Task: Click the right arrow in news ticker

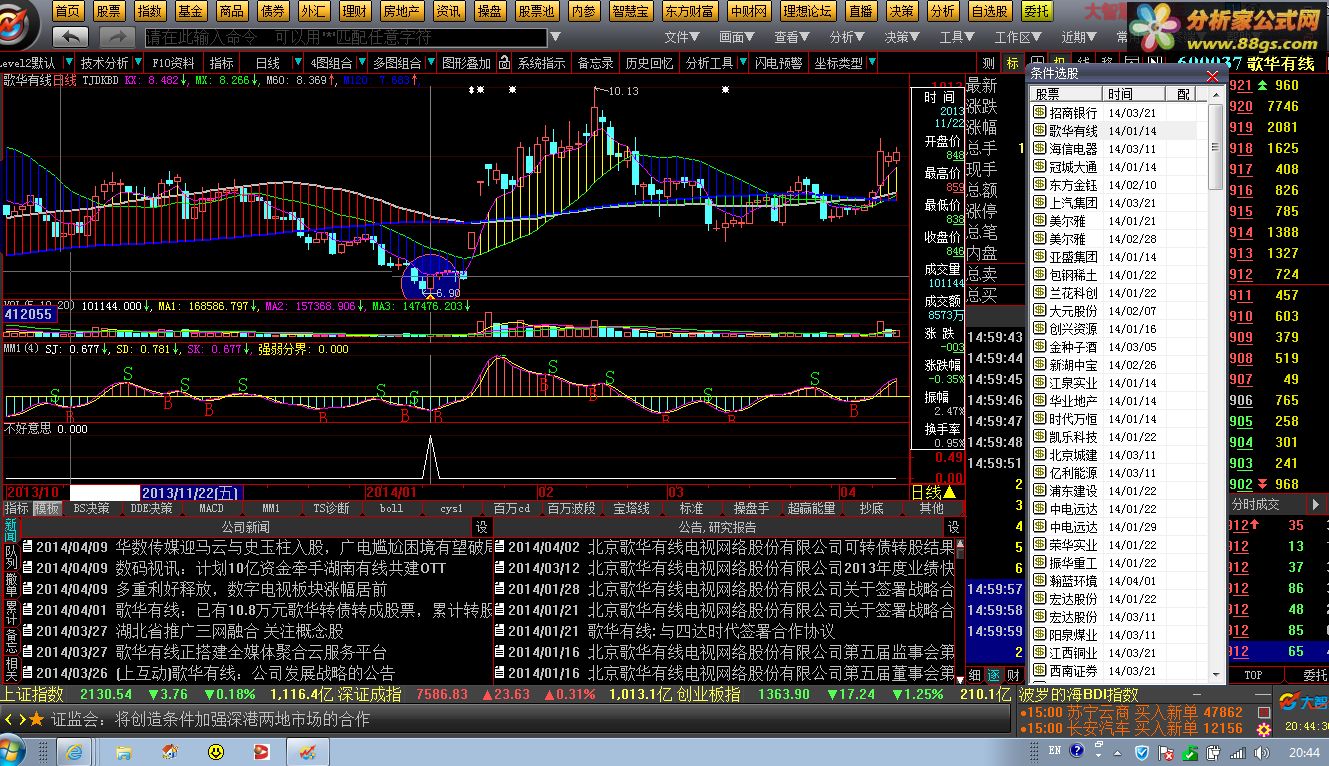Action: (x=21, y=719)
